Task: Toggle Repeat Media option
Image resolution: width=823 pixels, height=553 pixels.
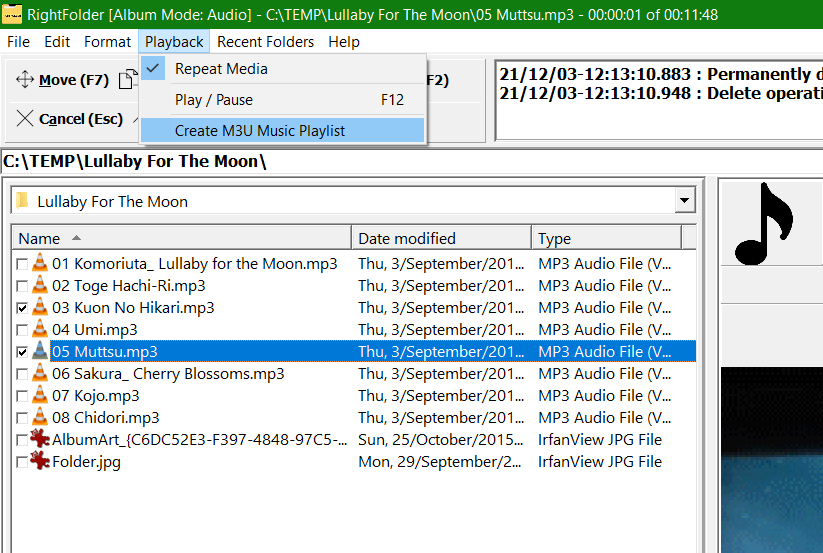Action: coord(283,69)
